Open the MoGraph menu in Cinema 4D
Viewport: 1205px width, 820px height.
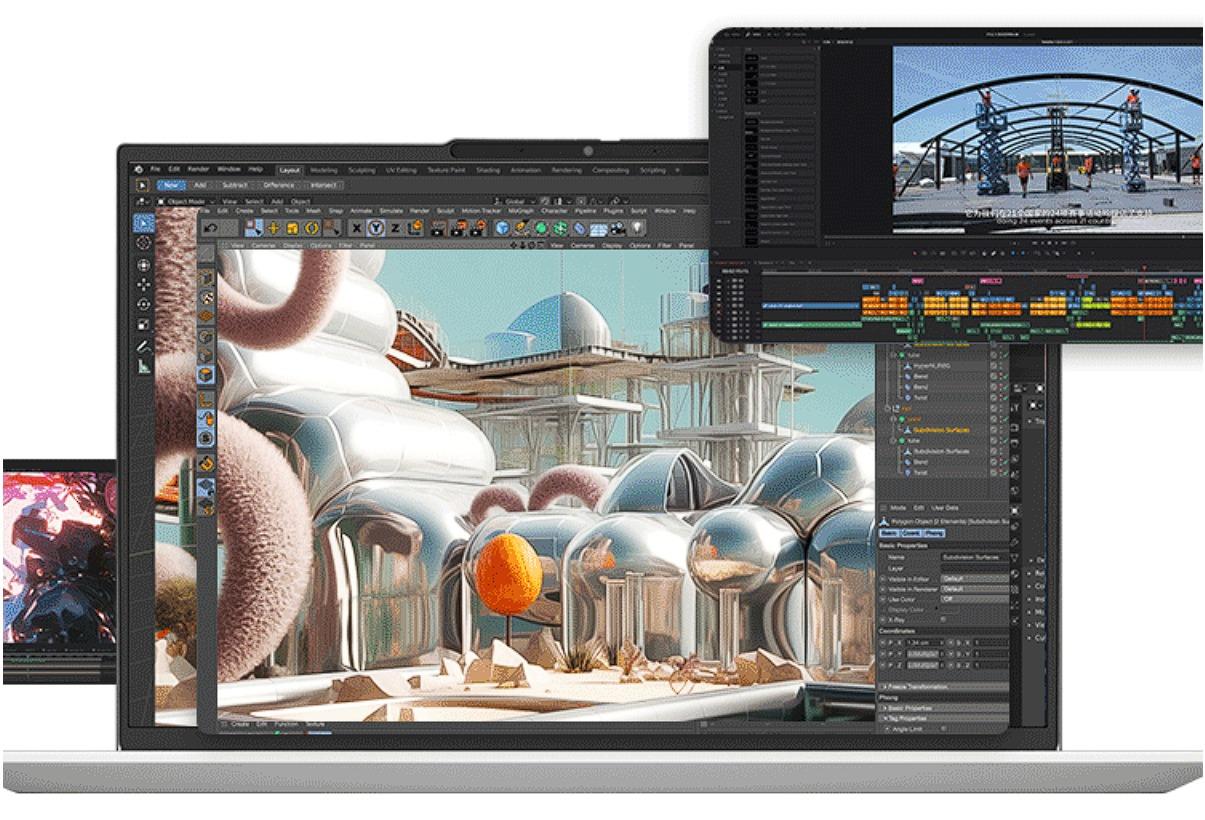(521, 211)
